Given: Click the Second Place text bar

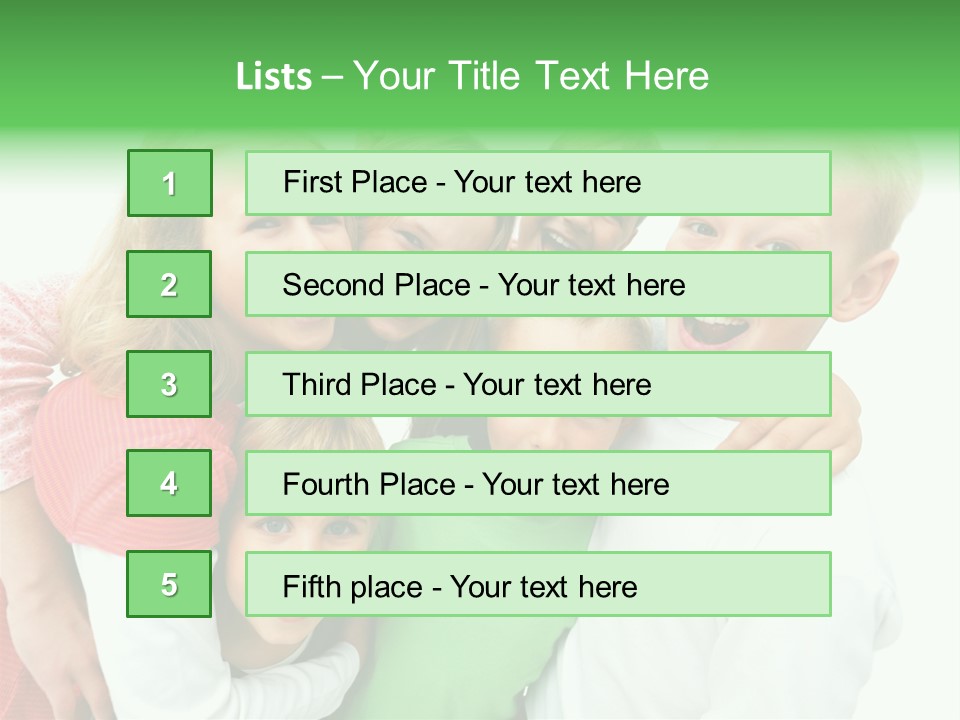Looking at the screenshot, I should point(538,284).
